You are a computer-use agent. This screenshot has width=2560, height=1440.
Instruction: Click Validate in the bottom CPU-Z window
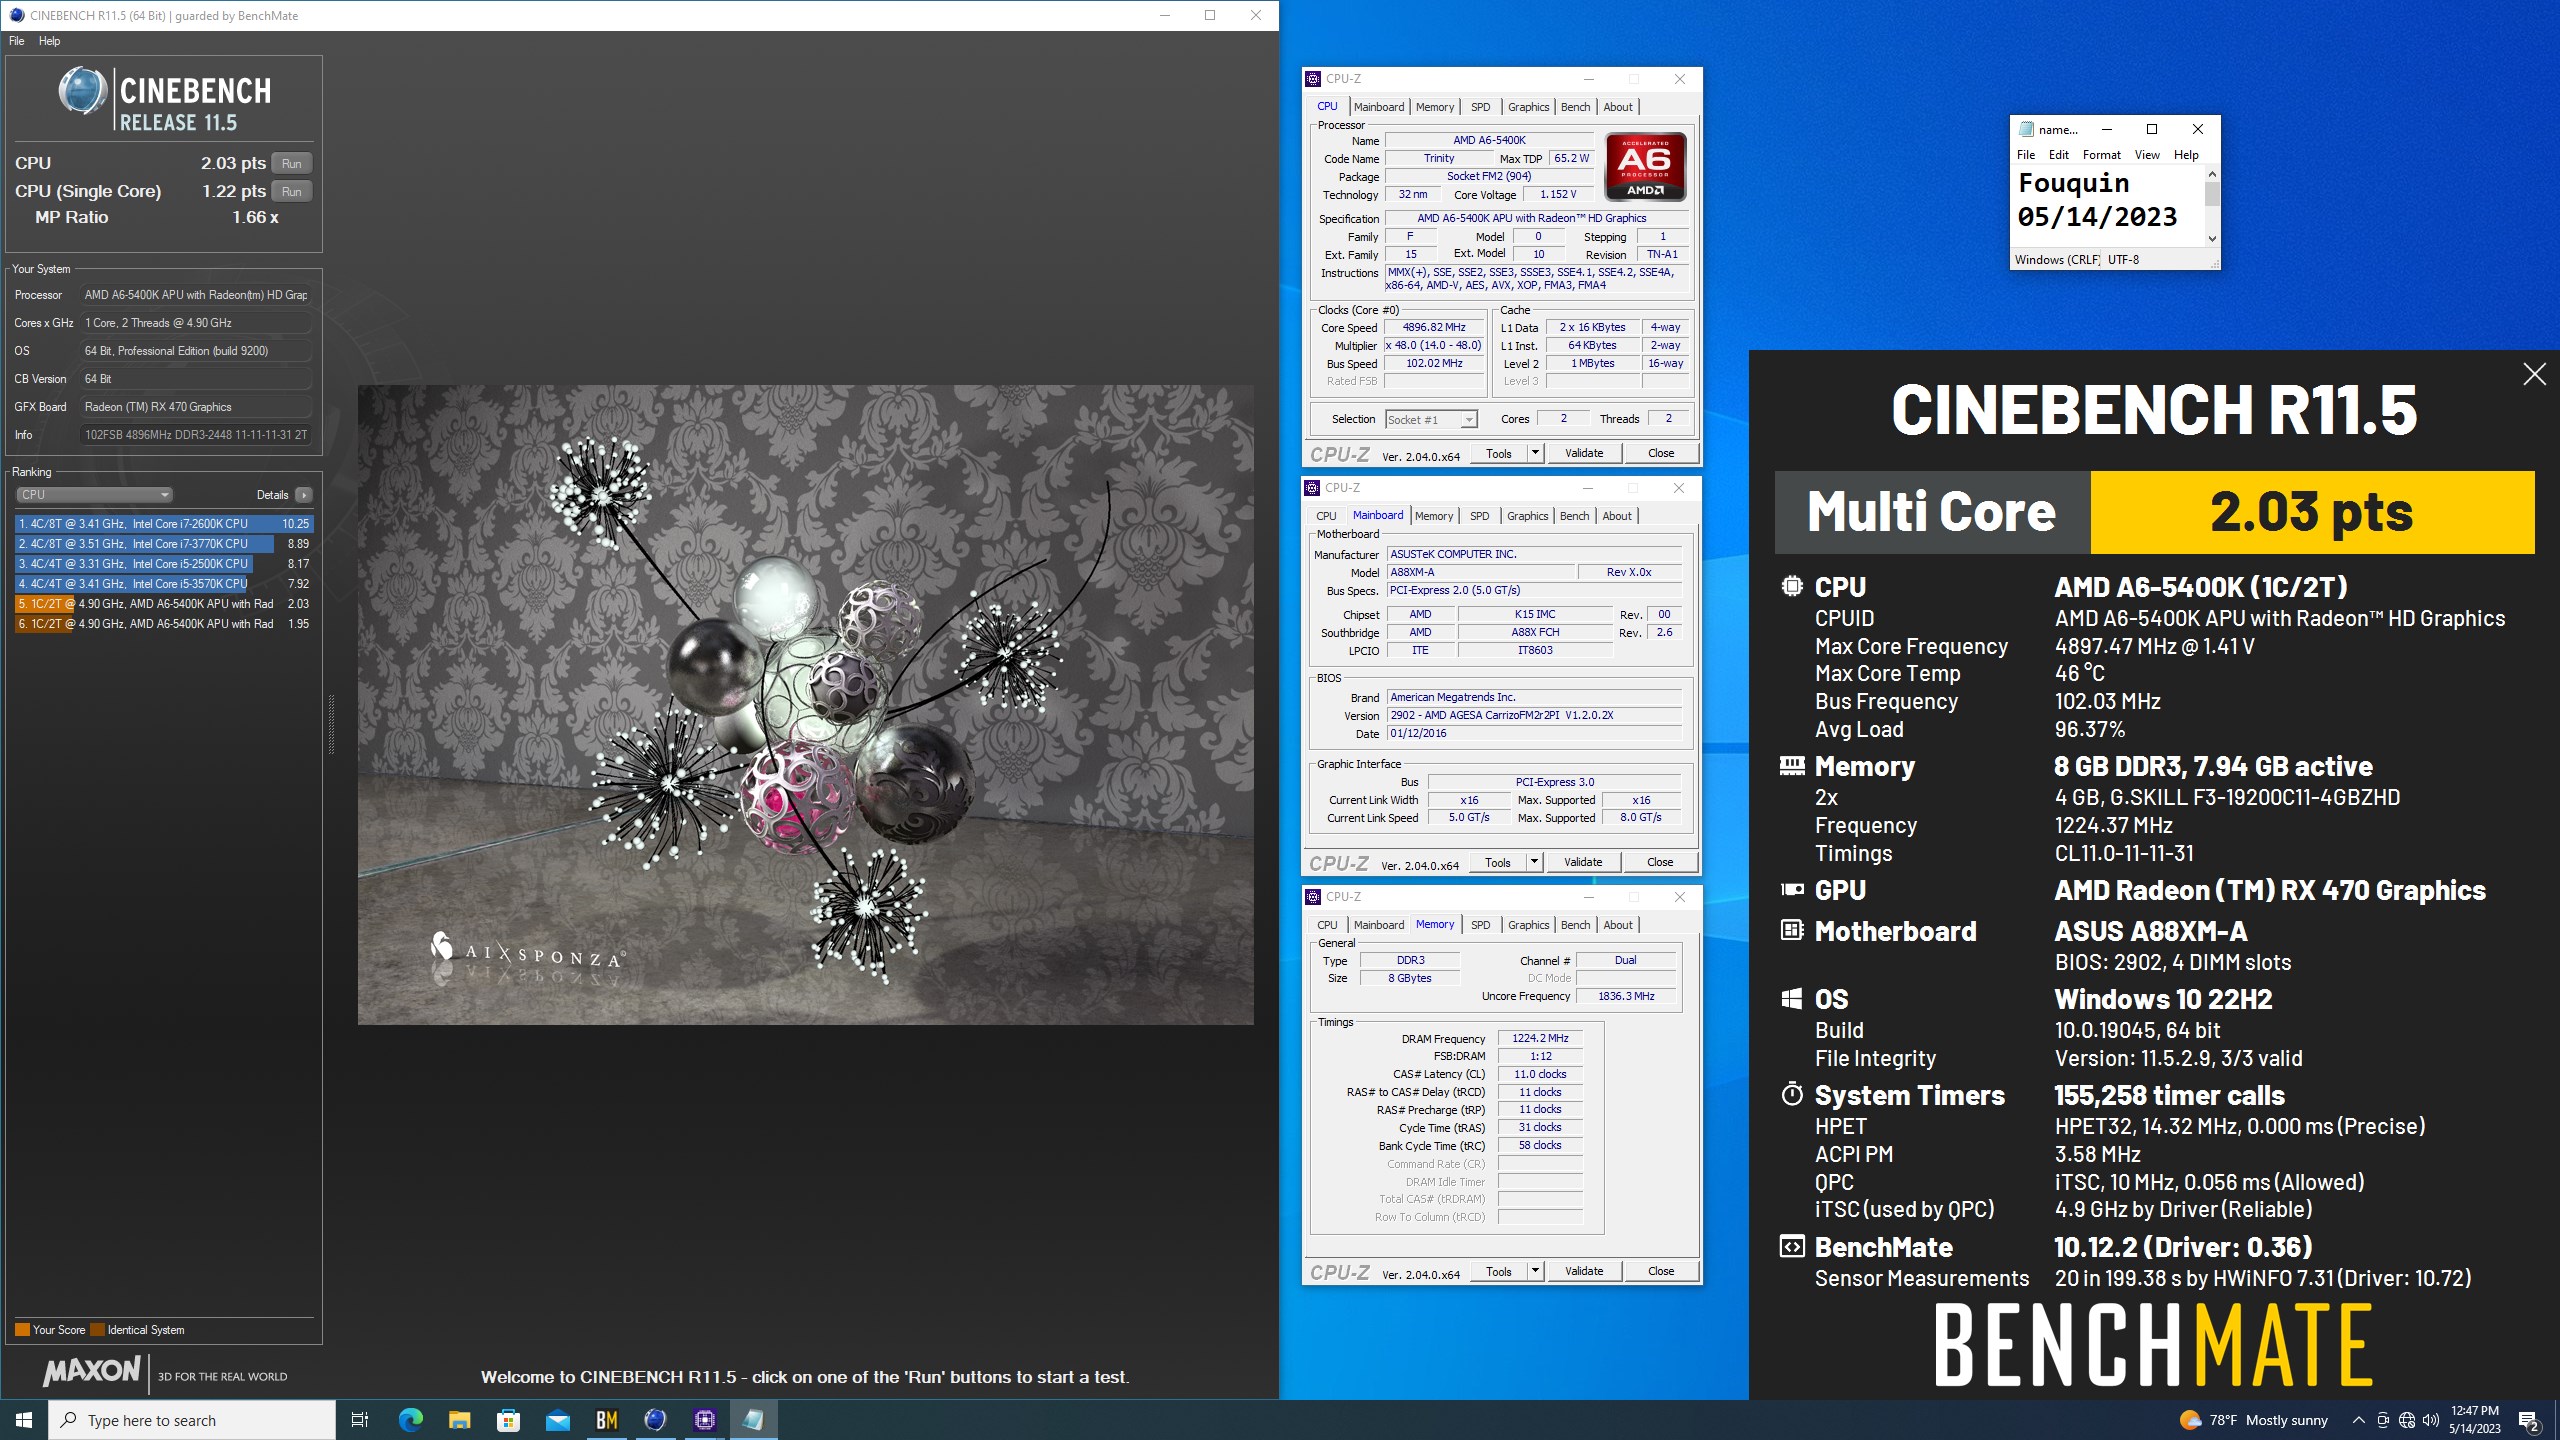point(1584,1272)
